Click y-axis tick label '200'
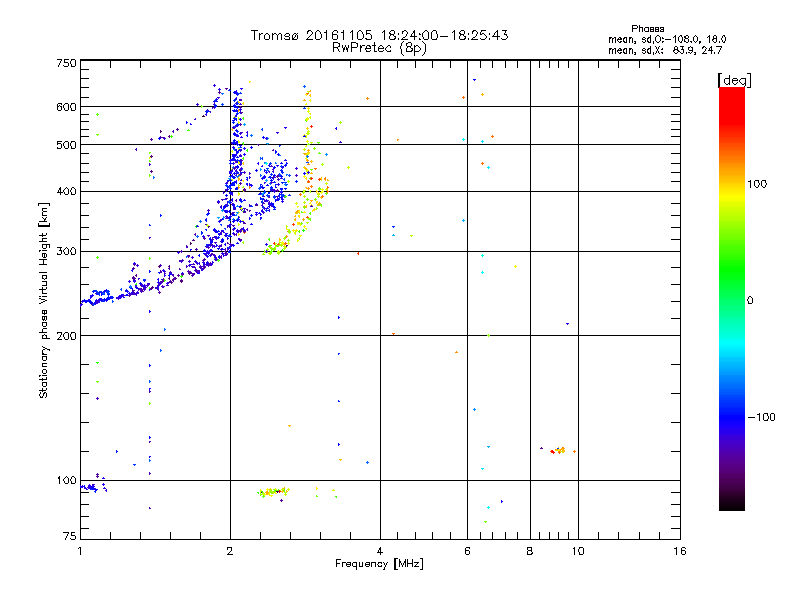The image size is (800, 600). pyautogui.click(x=66, y=336)
